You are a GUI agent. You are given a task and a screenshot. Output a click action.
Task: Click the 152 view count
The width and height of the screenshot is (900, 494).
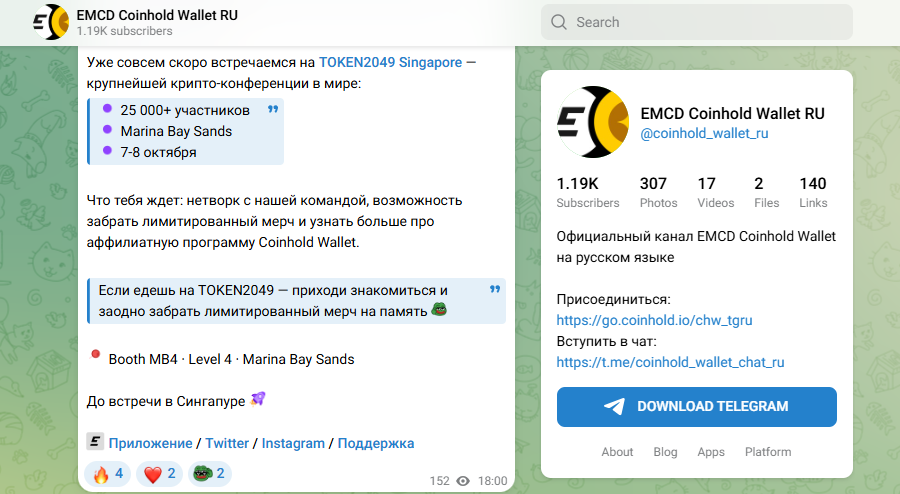[x=440, y=481]
